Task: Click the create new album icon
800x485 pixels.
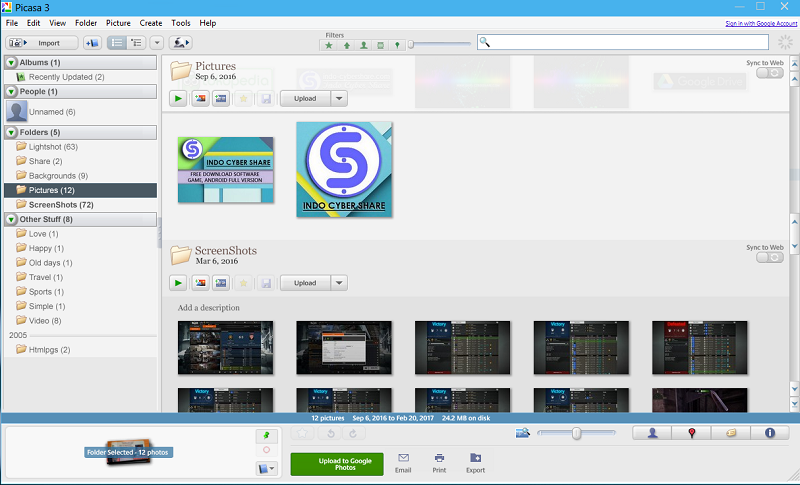Action: click(x=92, y=43)
